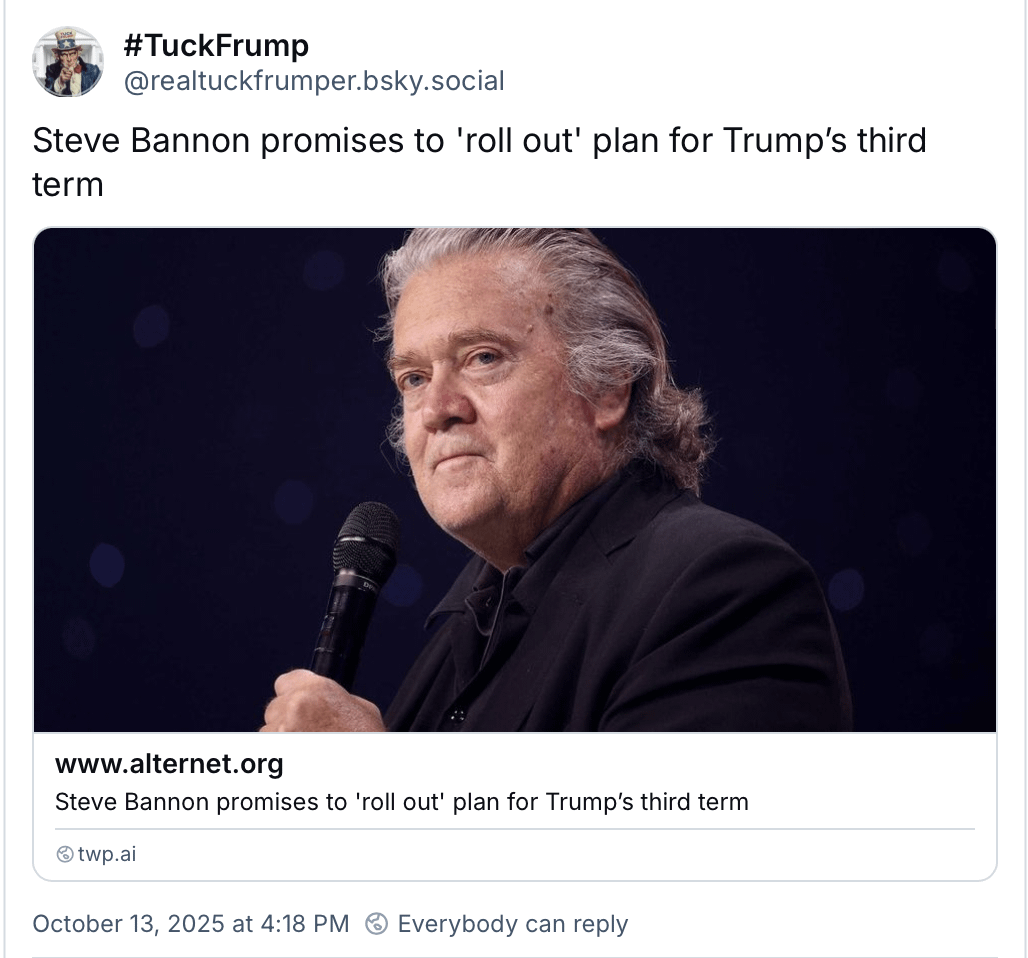Viewport: 1028px width, 958px height.
Task: Click the globe icon beside twp.ai
Action: (65, 854)
